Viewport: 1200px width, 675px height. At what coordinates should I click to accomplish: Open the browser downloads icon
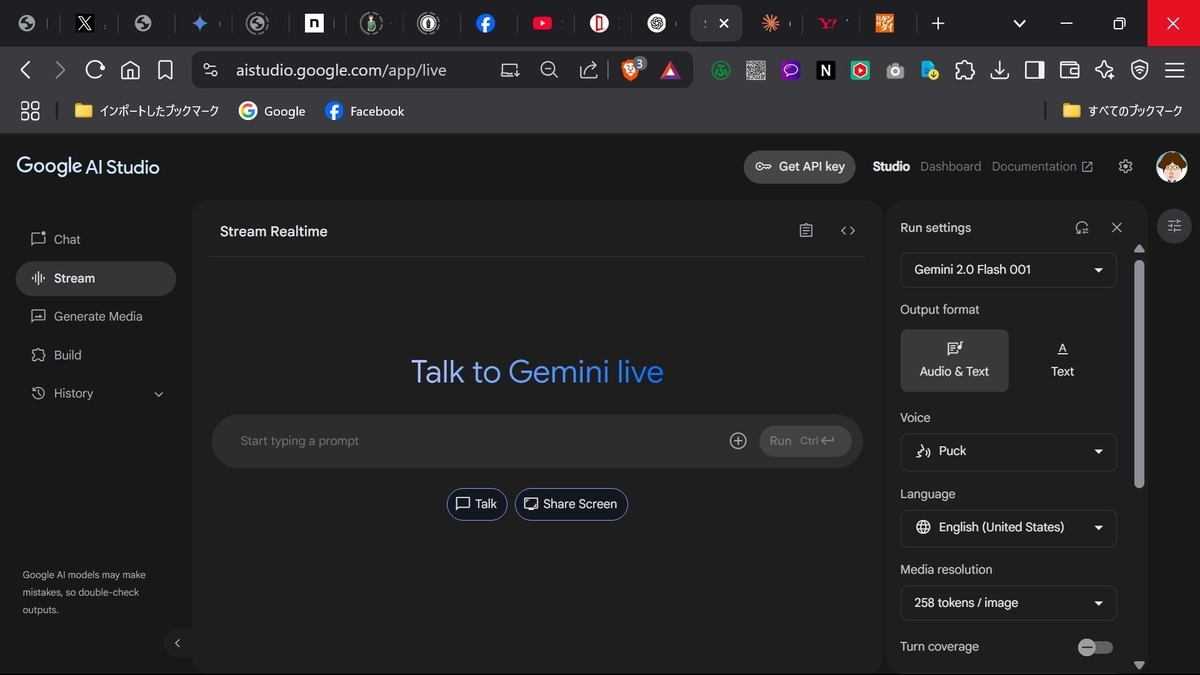coord(999,70)
